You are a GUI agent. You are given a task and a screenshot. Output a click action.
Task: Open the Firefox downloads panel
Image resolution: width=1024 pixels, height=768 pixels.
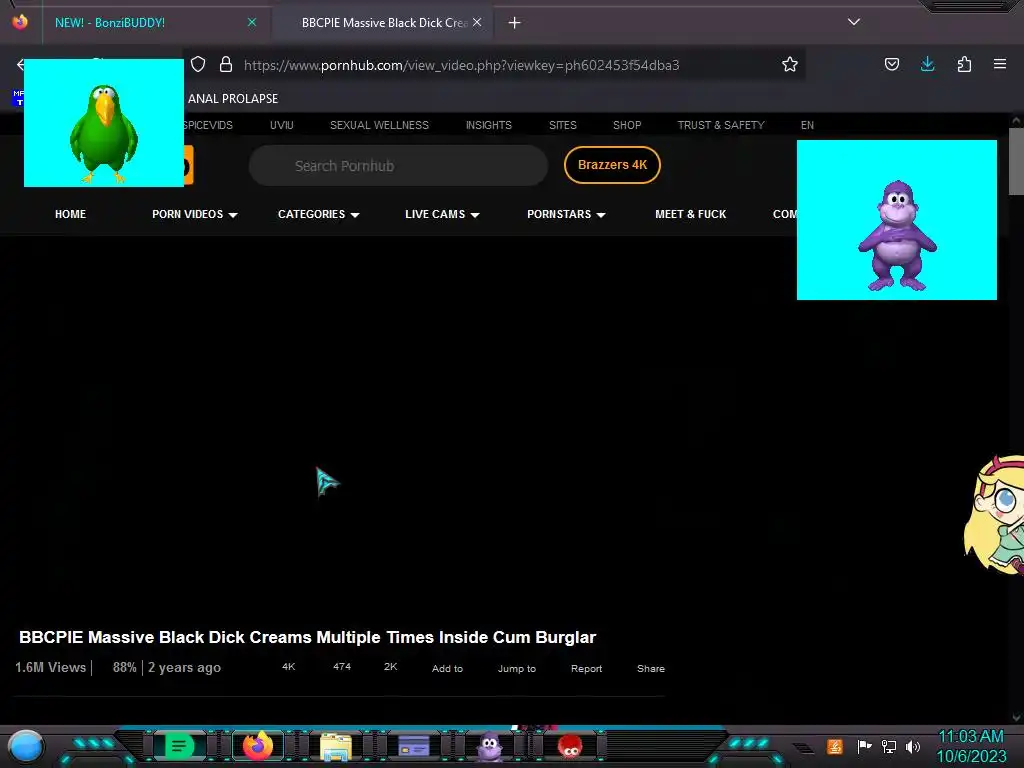coord(927,64)
